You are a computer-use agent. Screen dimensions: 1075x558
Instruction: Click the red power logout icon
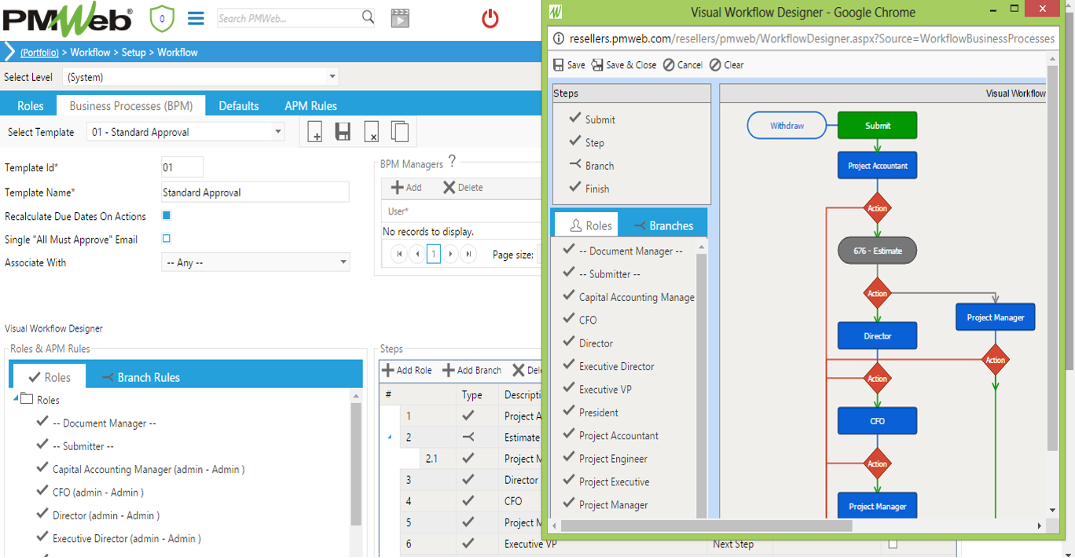click(490, 19)
